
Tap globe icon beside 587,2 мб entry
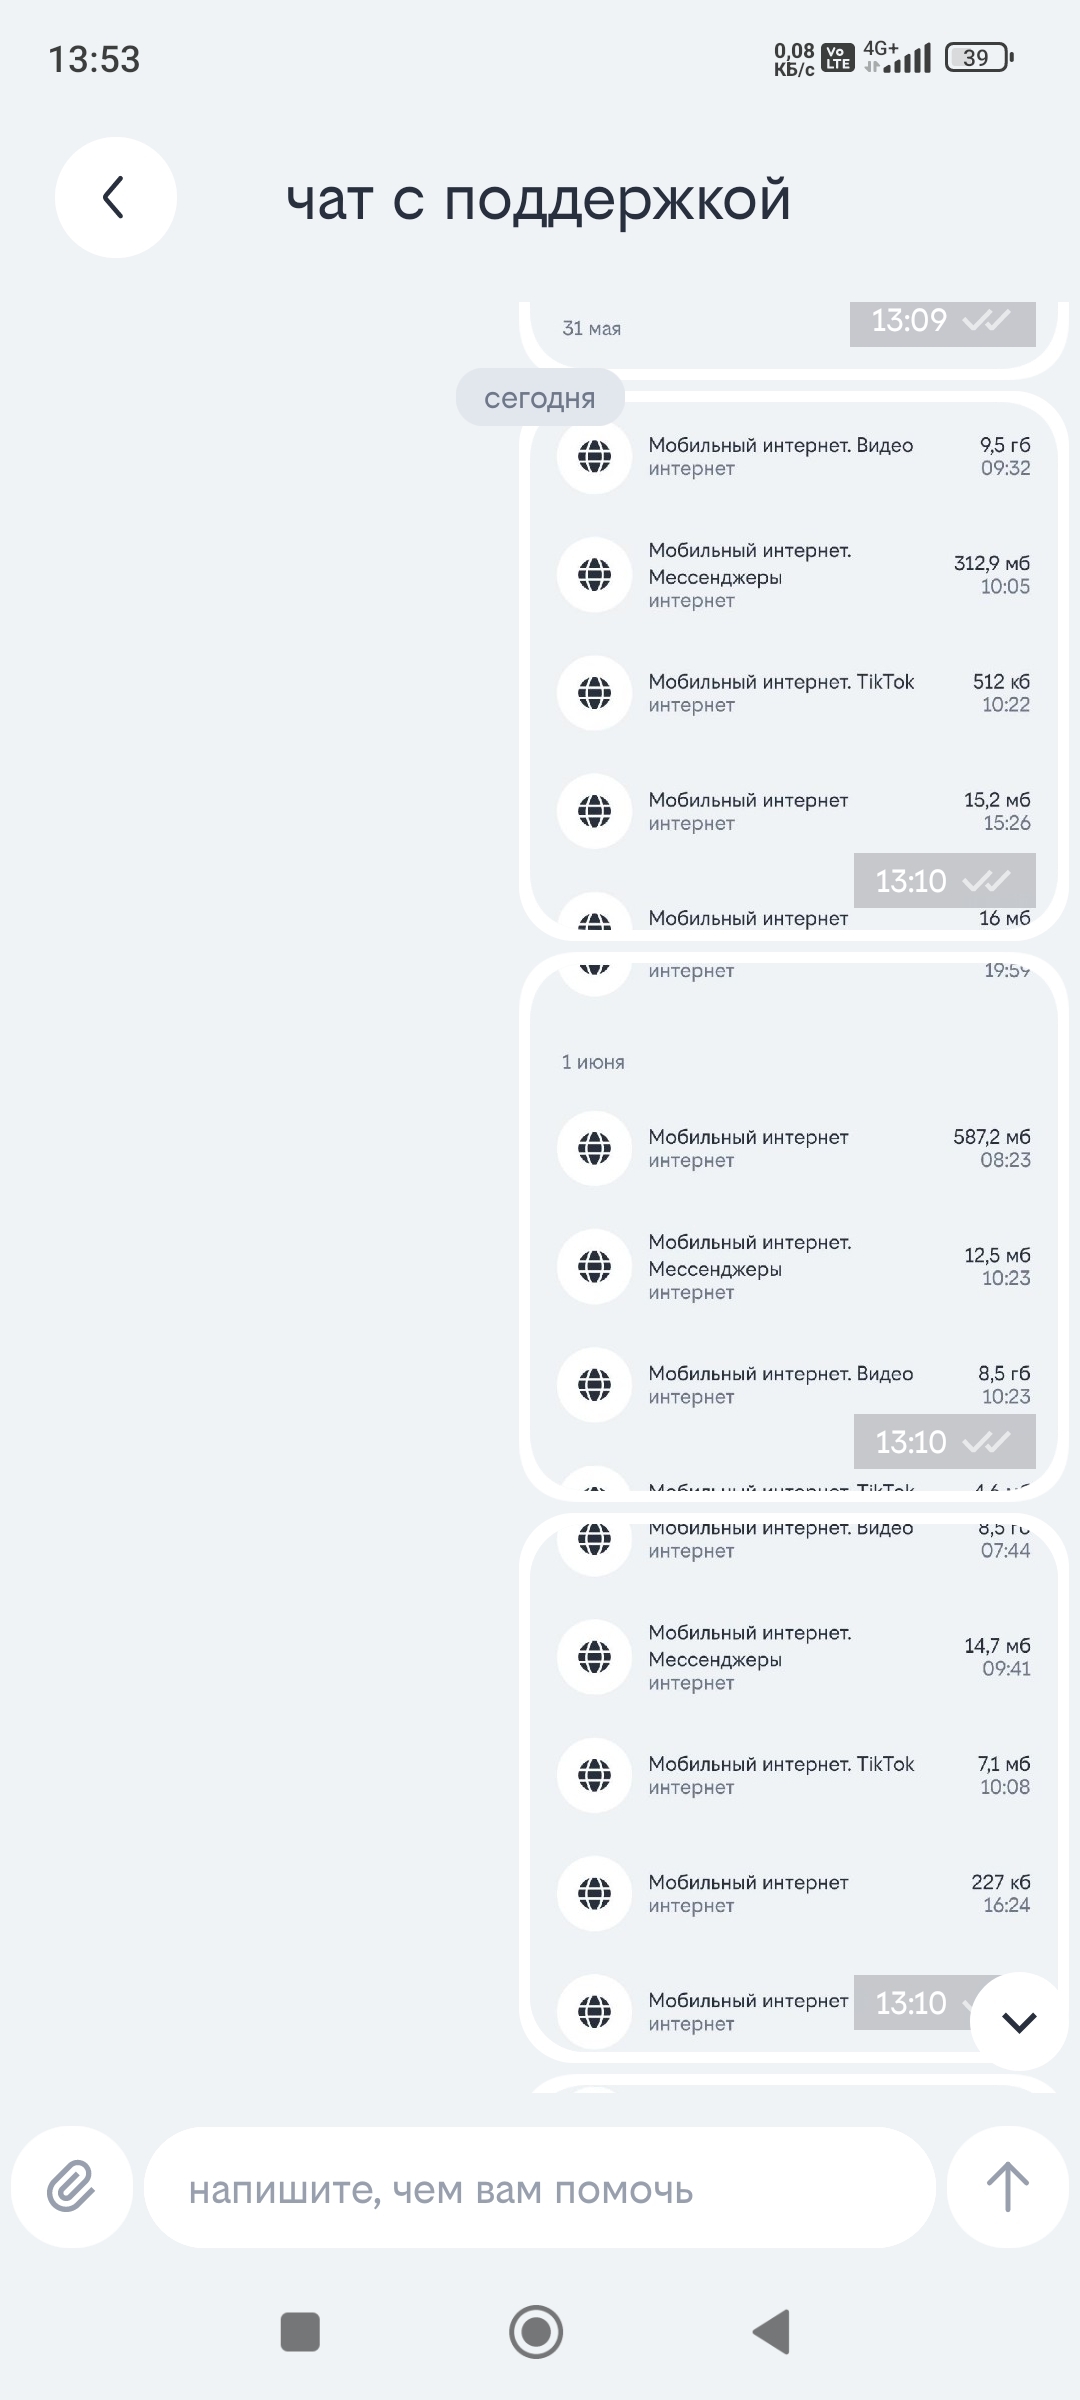tap(595, 1148)
